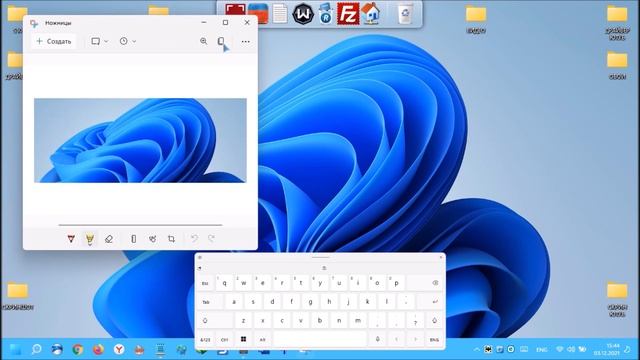This screenshot has width=640, height=360.
Task: Tap the Ctrl key on touch keyboard
Action: 224,339
